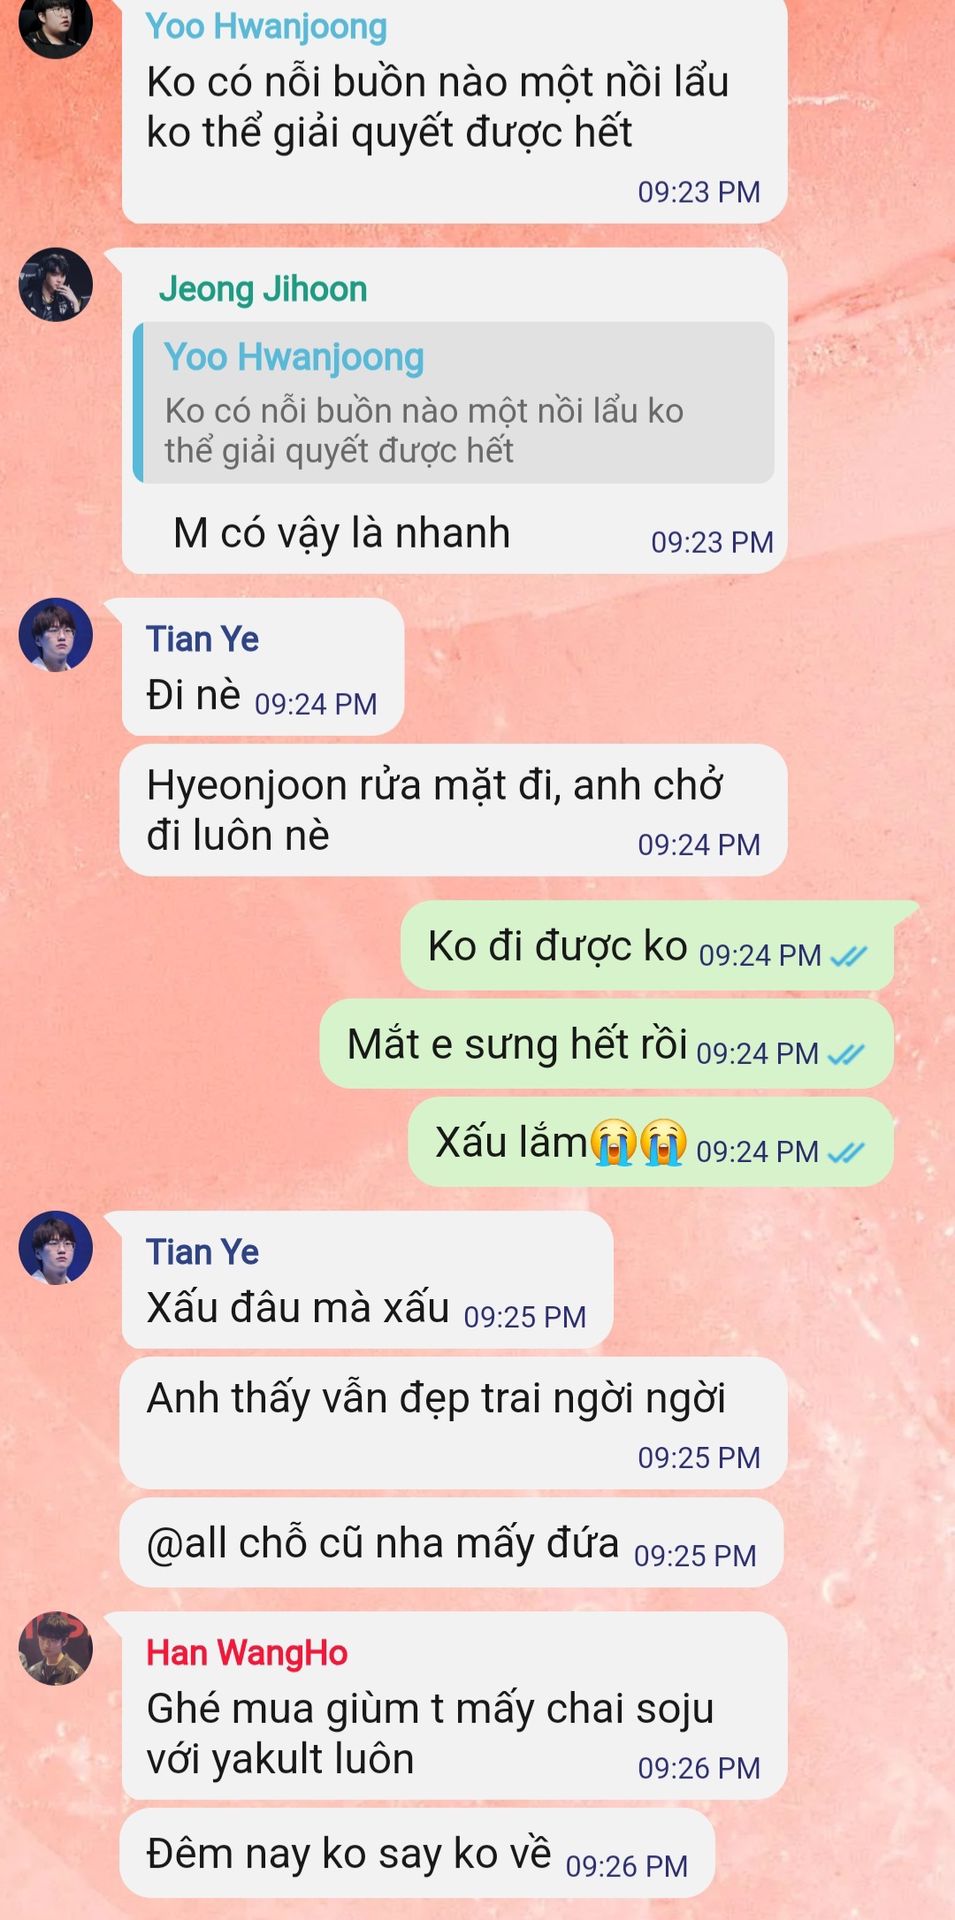Open Jeong Jihoon's profile picture

(x=56, y=285)
